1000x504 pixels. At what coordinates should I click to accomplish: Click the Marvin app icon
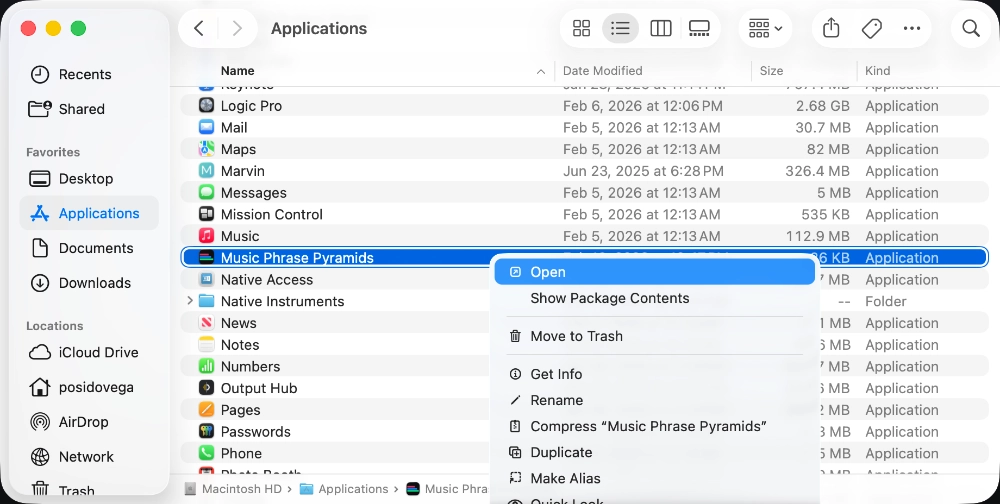pyautogui.click(x=206, y=170)
